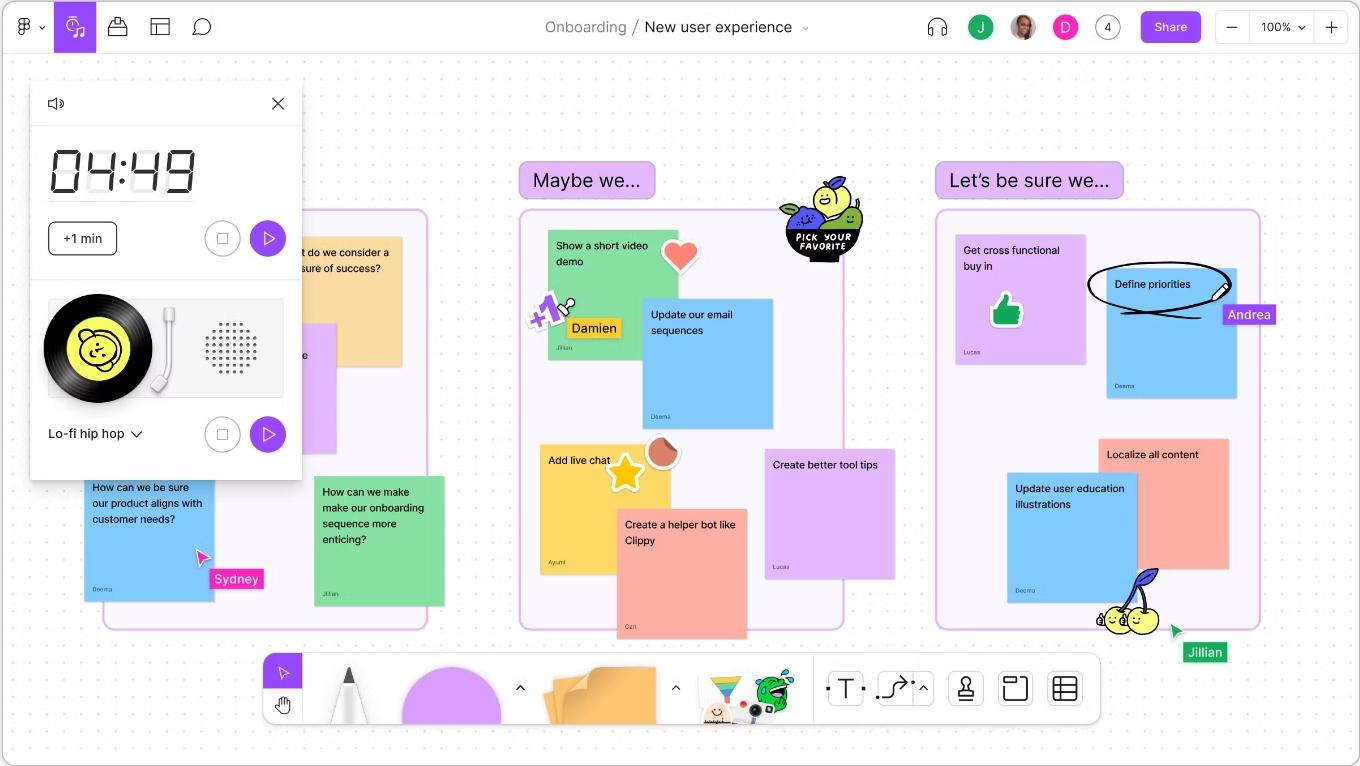The width and height of the screenshot is (1360, 766).
Task: Stop the Lo-fi hip hop music
Action: pos(222,434)
